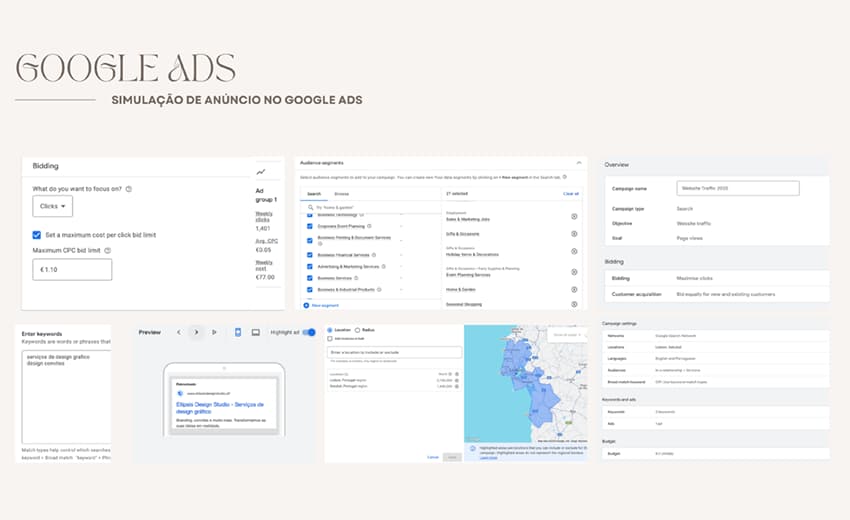This screenshot has width=850, height=520.
Task: Click the magnifier icon in segment search
Action: pos(311,207)
